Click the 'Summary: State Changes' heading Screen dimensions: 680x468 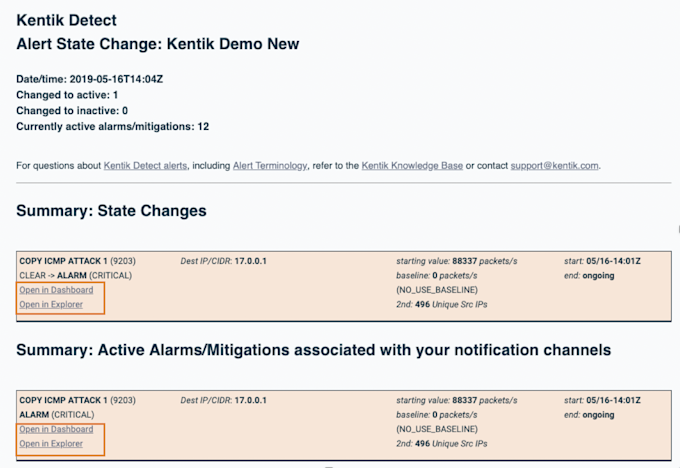[111, 211]
